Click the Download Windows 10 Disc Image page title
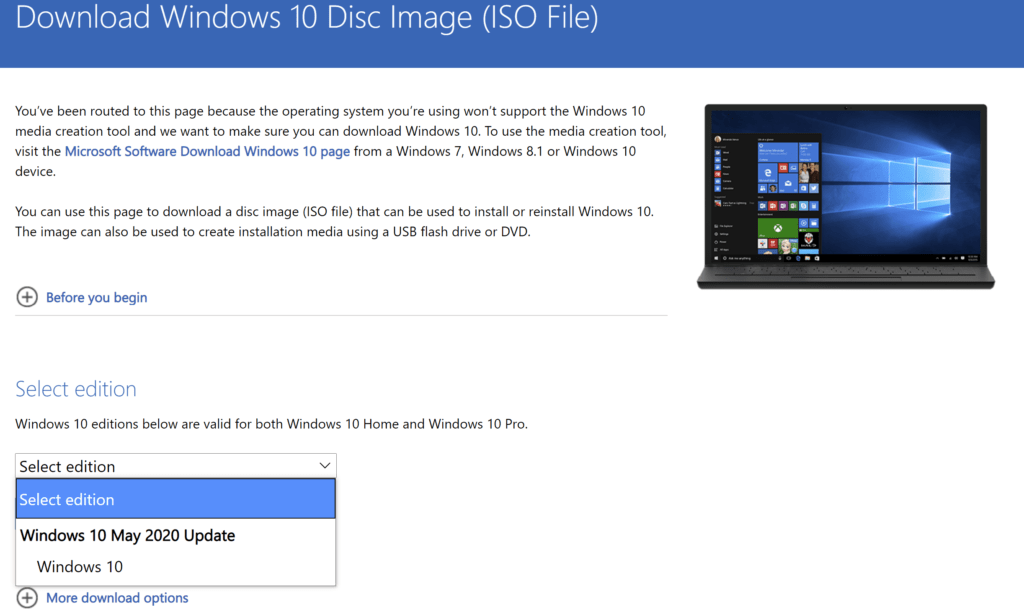 (306, 18)
